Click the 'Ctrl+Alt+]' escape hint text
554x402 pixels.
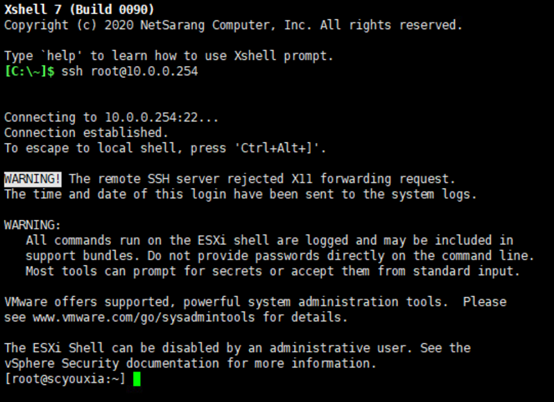[x=280, y=148]
